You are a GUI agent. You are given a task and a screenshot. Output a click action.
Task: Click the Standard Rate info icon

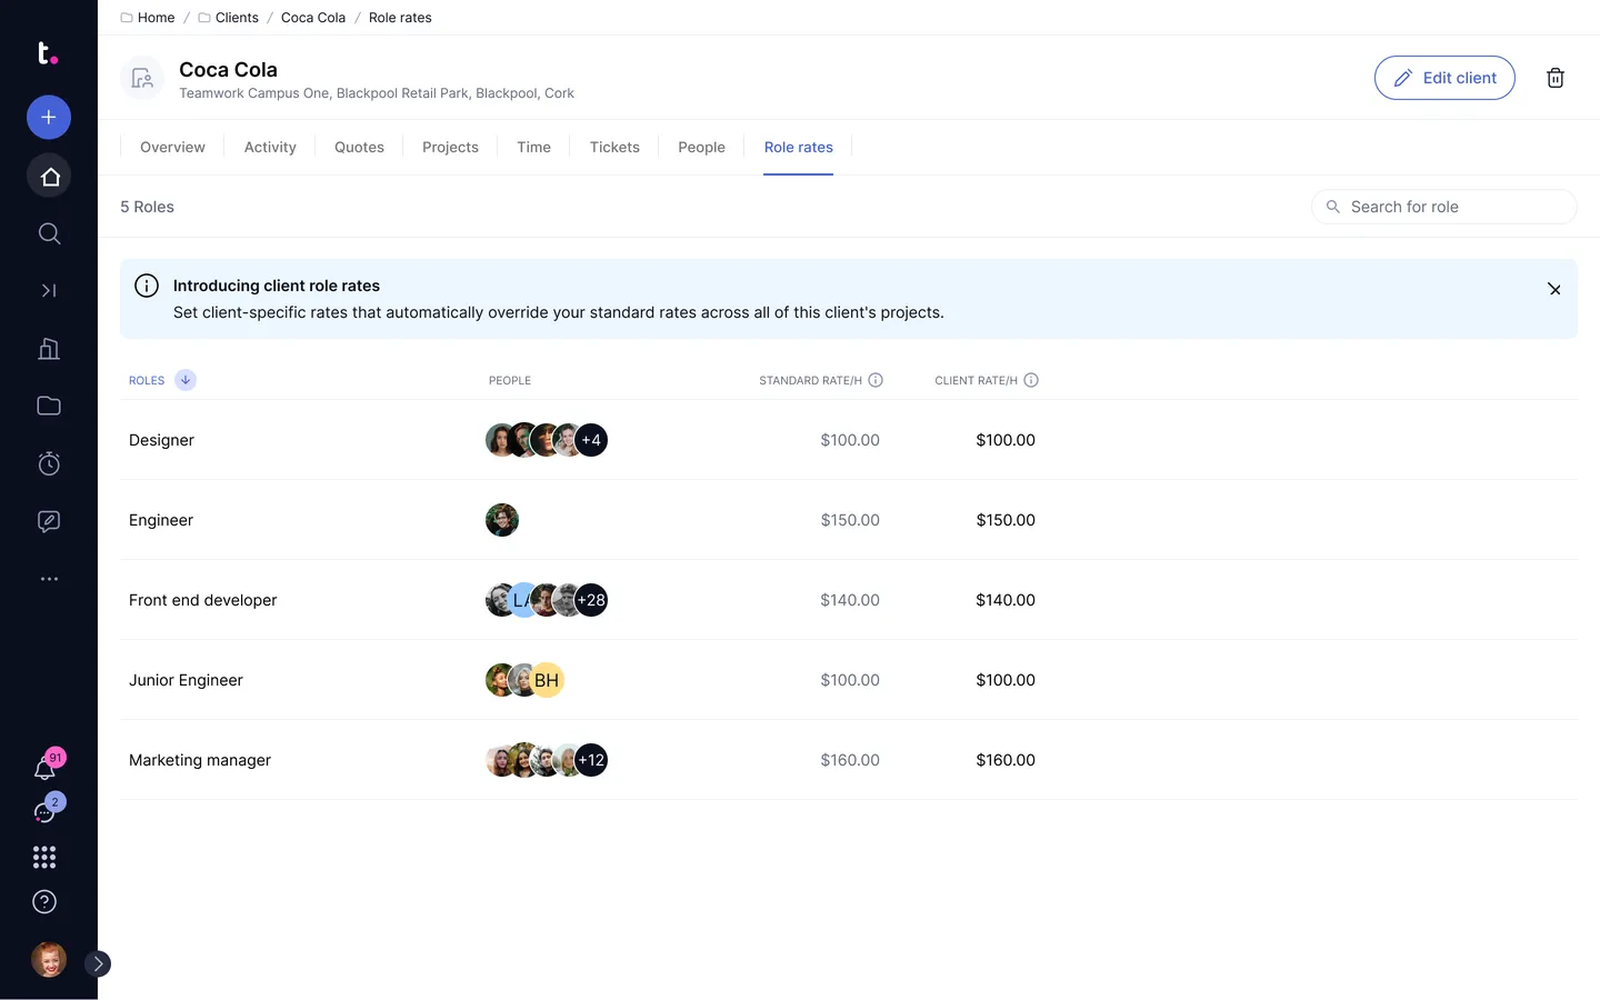[x=876, y=380]
